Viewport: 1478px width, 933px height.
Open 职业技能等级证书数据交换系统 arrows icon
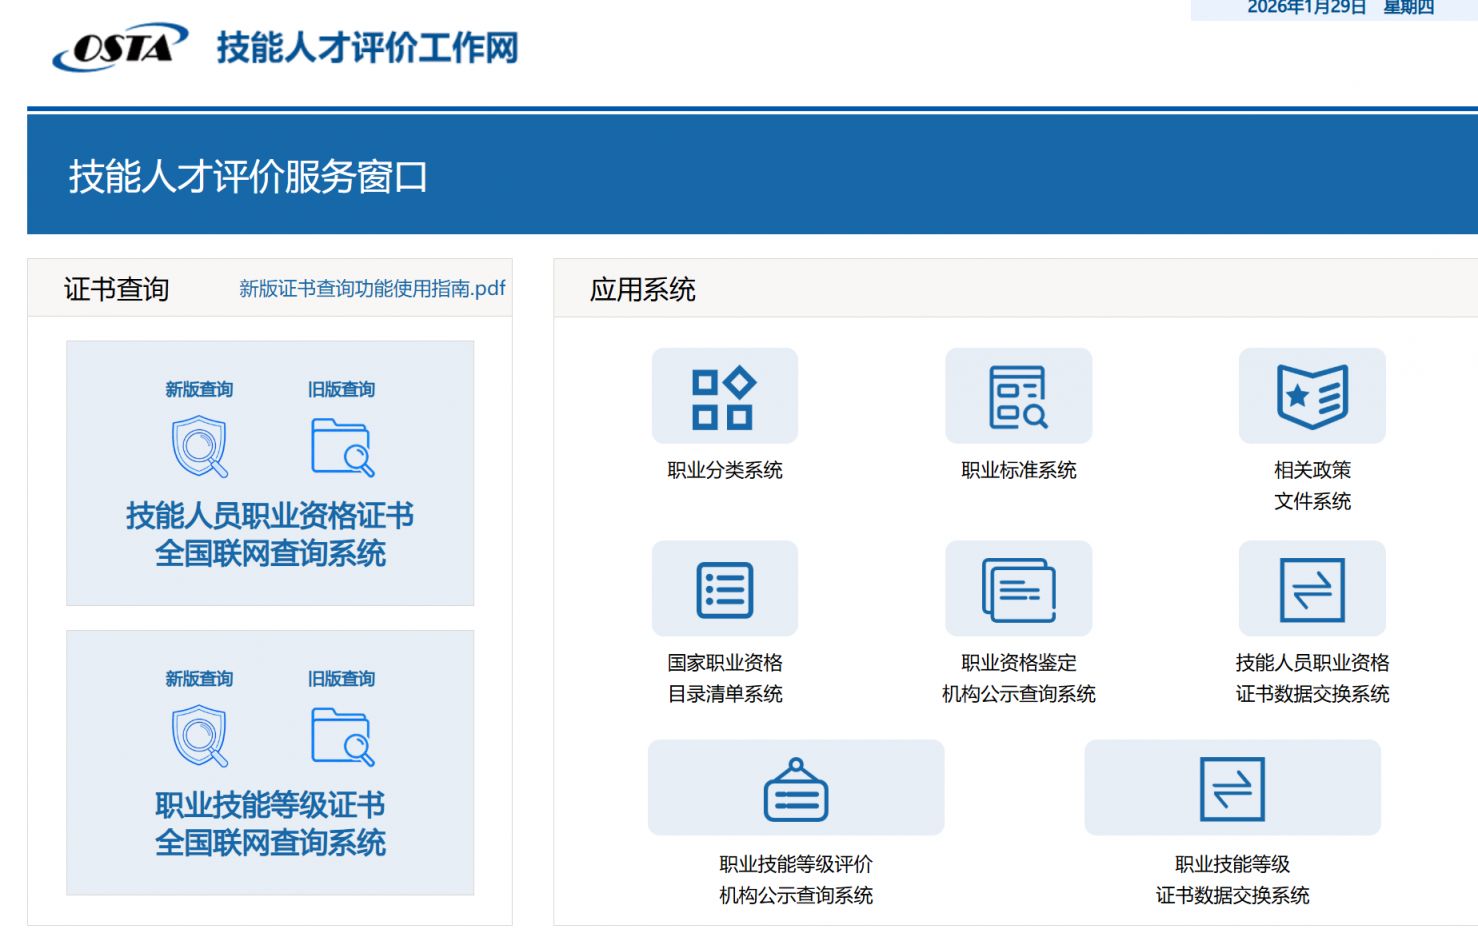(x=1232, y=788)
